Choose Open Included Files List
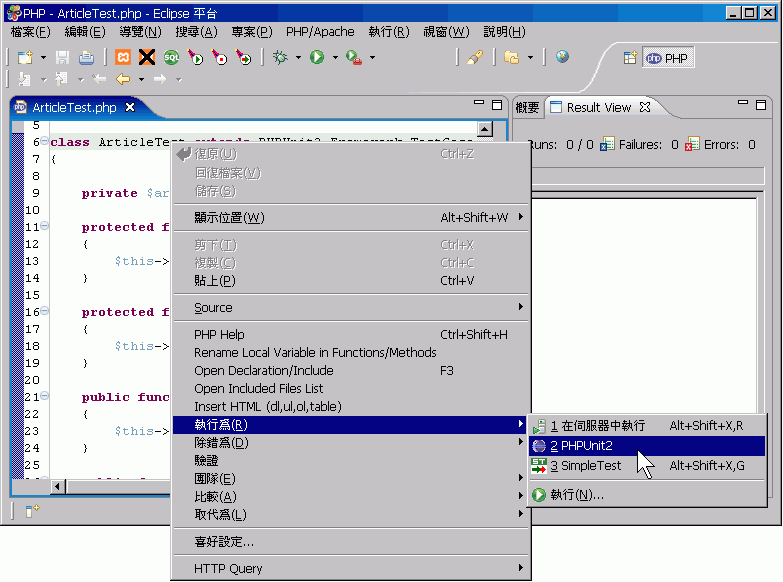 [351, 389]
